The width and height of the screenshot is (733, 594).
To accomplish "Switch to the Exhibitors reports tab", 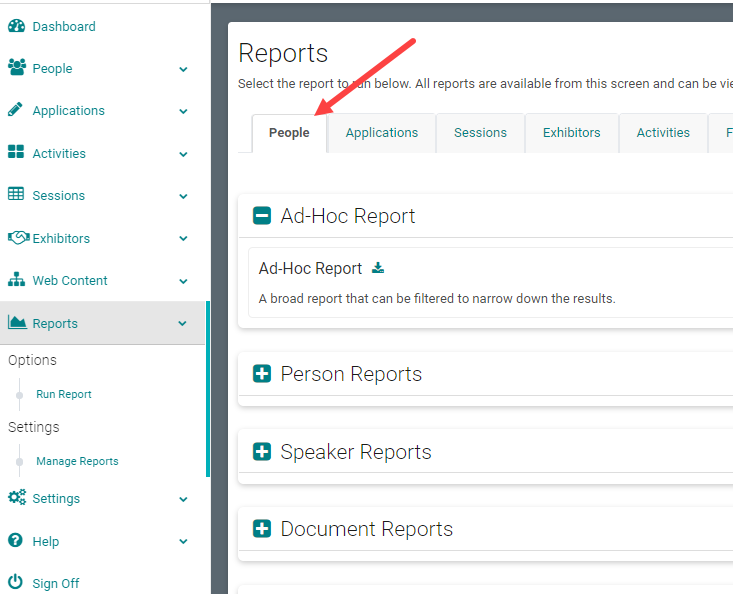I will pyautogui.click(x=571, y=133).
